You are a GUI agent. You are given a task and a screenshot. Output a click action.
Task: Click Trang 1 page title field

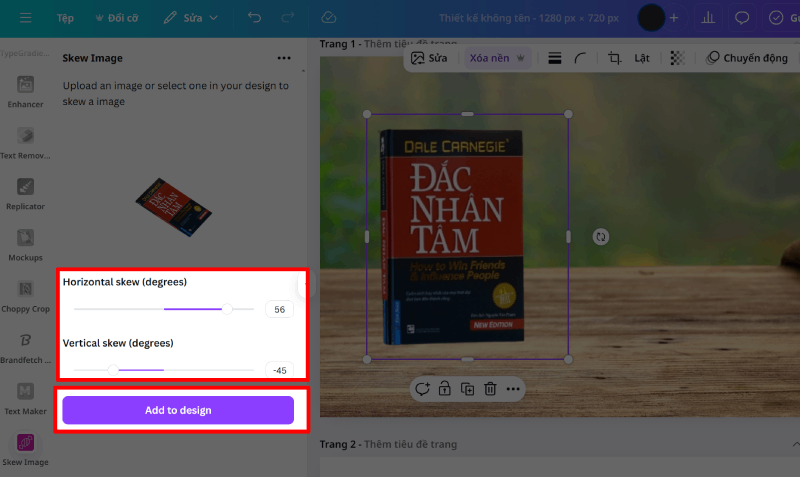[411, 44]
